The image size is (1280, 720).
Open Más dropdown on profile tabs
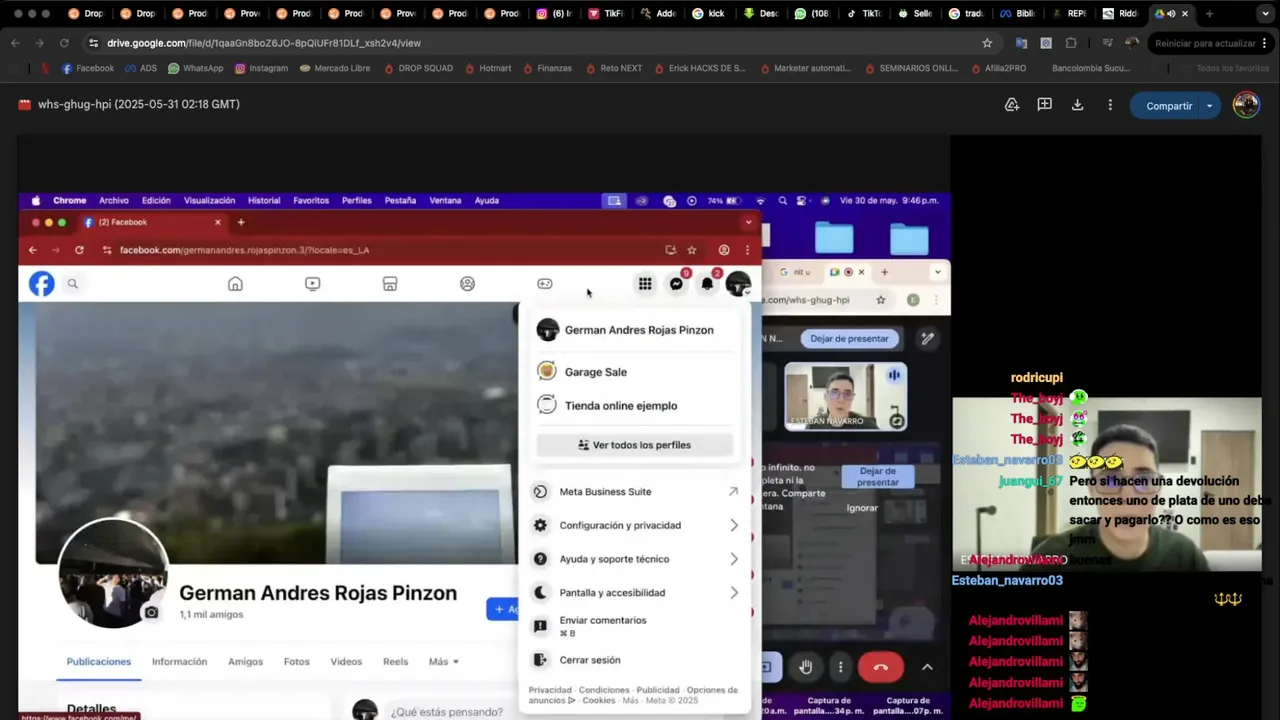[443, 662]
